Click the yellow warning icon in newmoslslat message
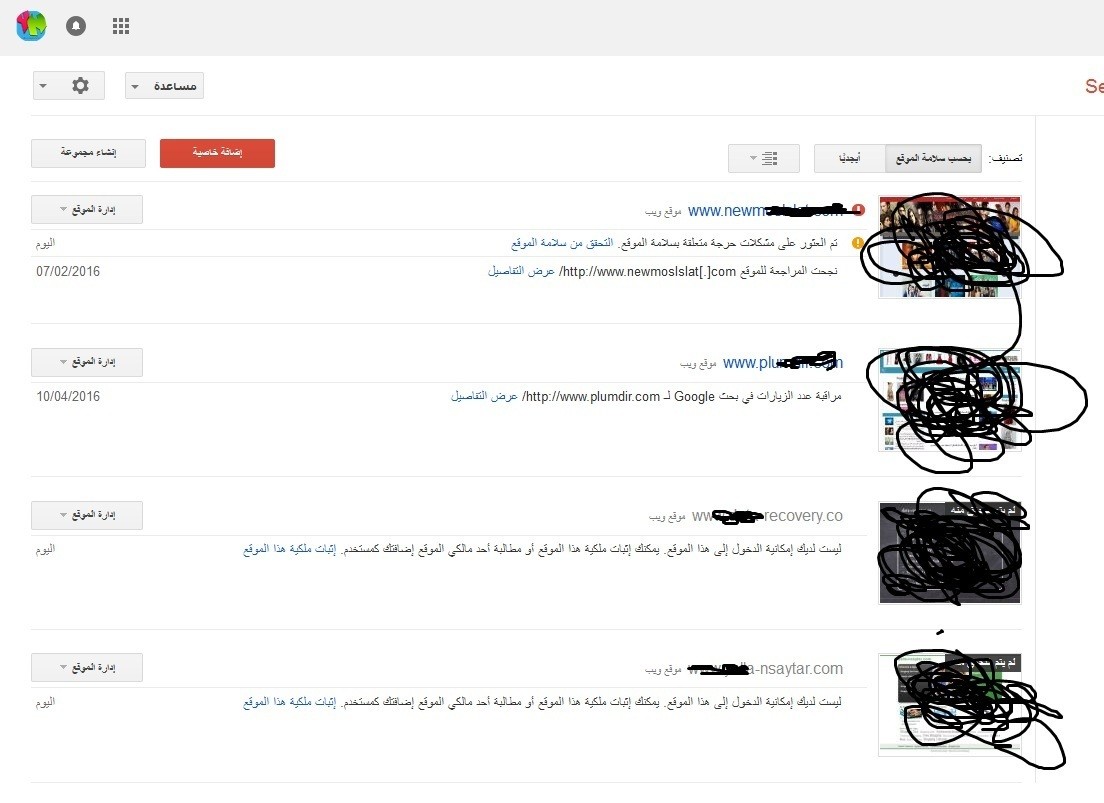The height and width of the screenshot is (803, 1104). (x=858, y=243)
